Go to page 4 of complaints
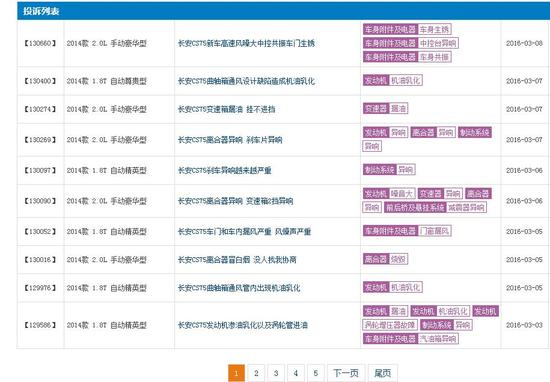Viewport: 550px width, 382px height. (x=296, y=373)
